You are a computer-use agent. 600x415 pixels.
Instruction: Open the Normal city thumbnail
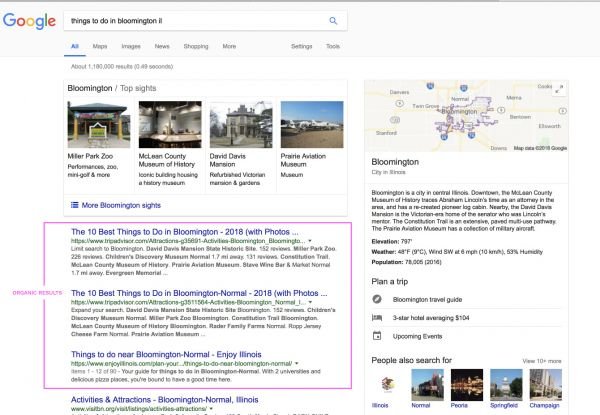click(x=427, y=385)
